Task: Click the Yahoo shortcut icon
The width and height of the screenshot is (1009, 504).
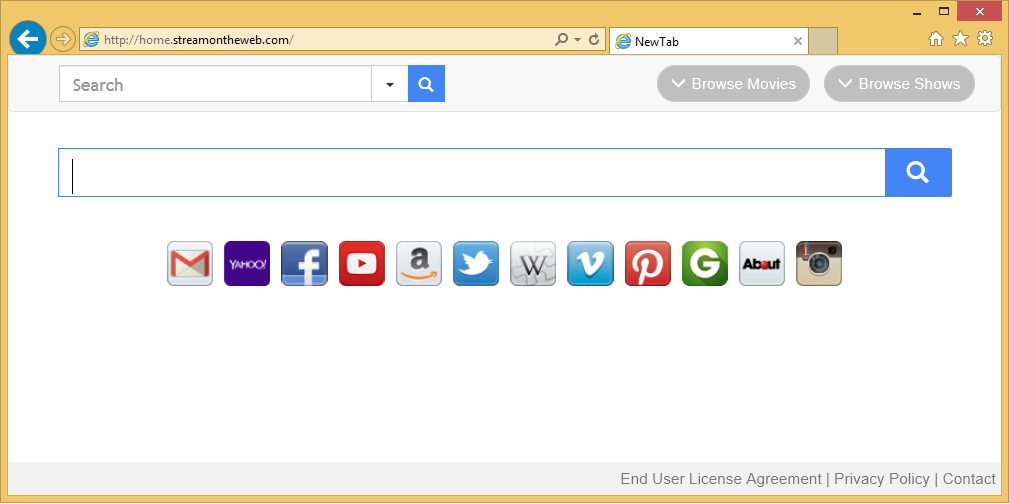Action: 247,264
